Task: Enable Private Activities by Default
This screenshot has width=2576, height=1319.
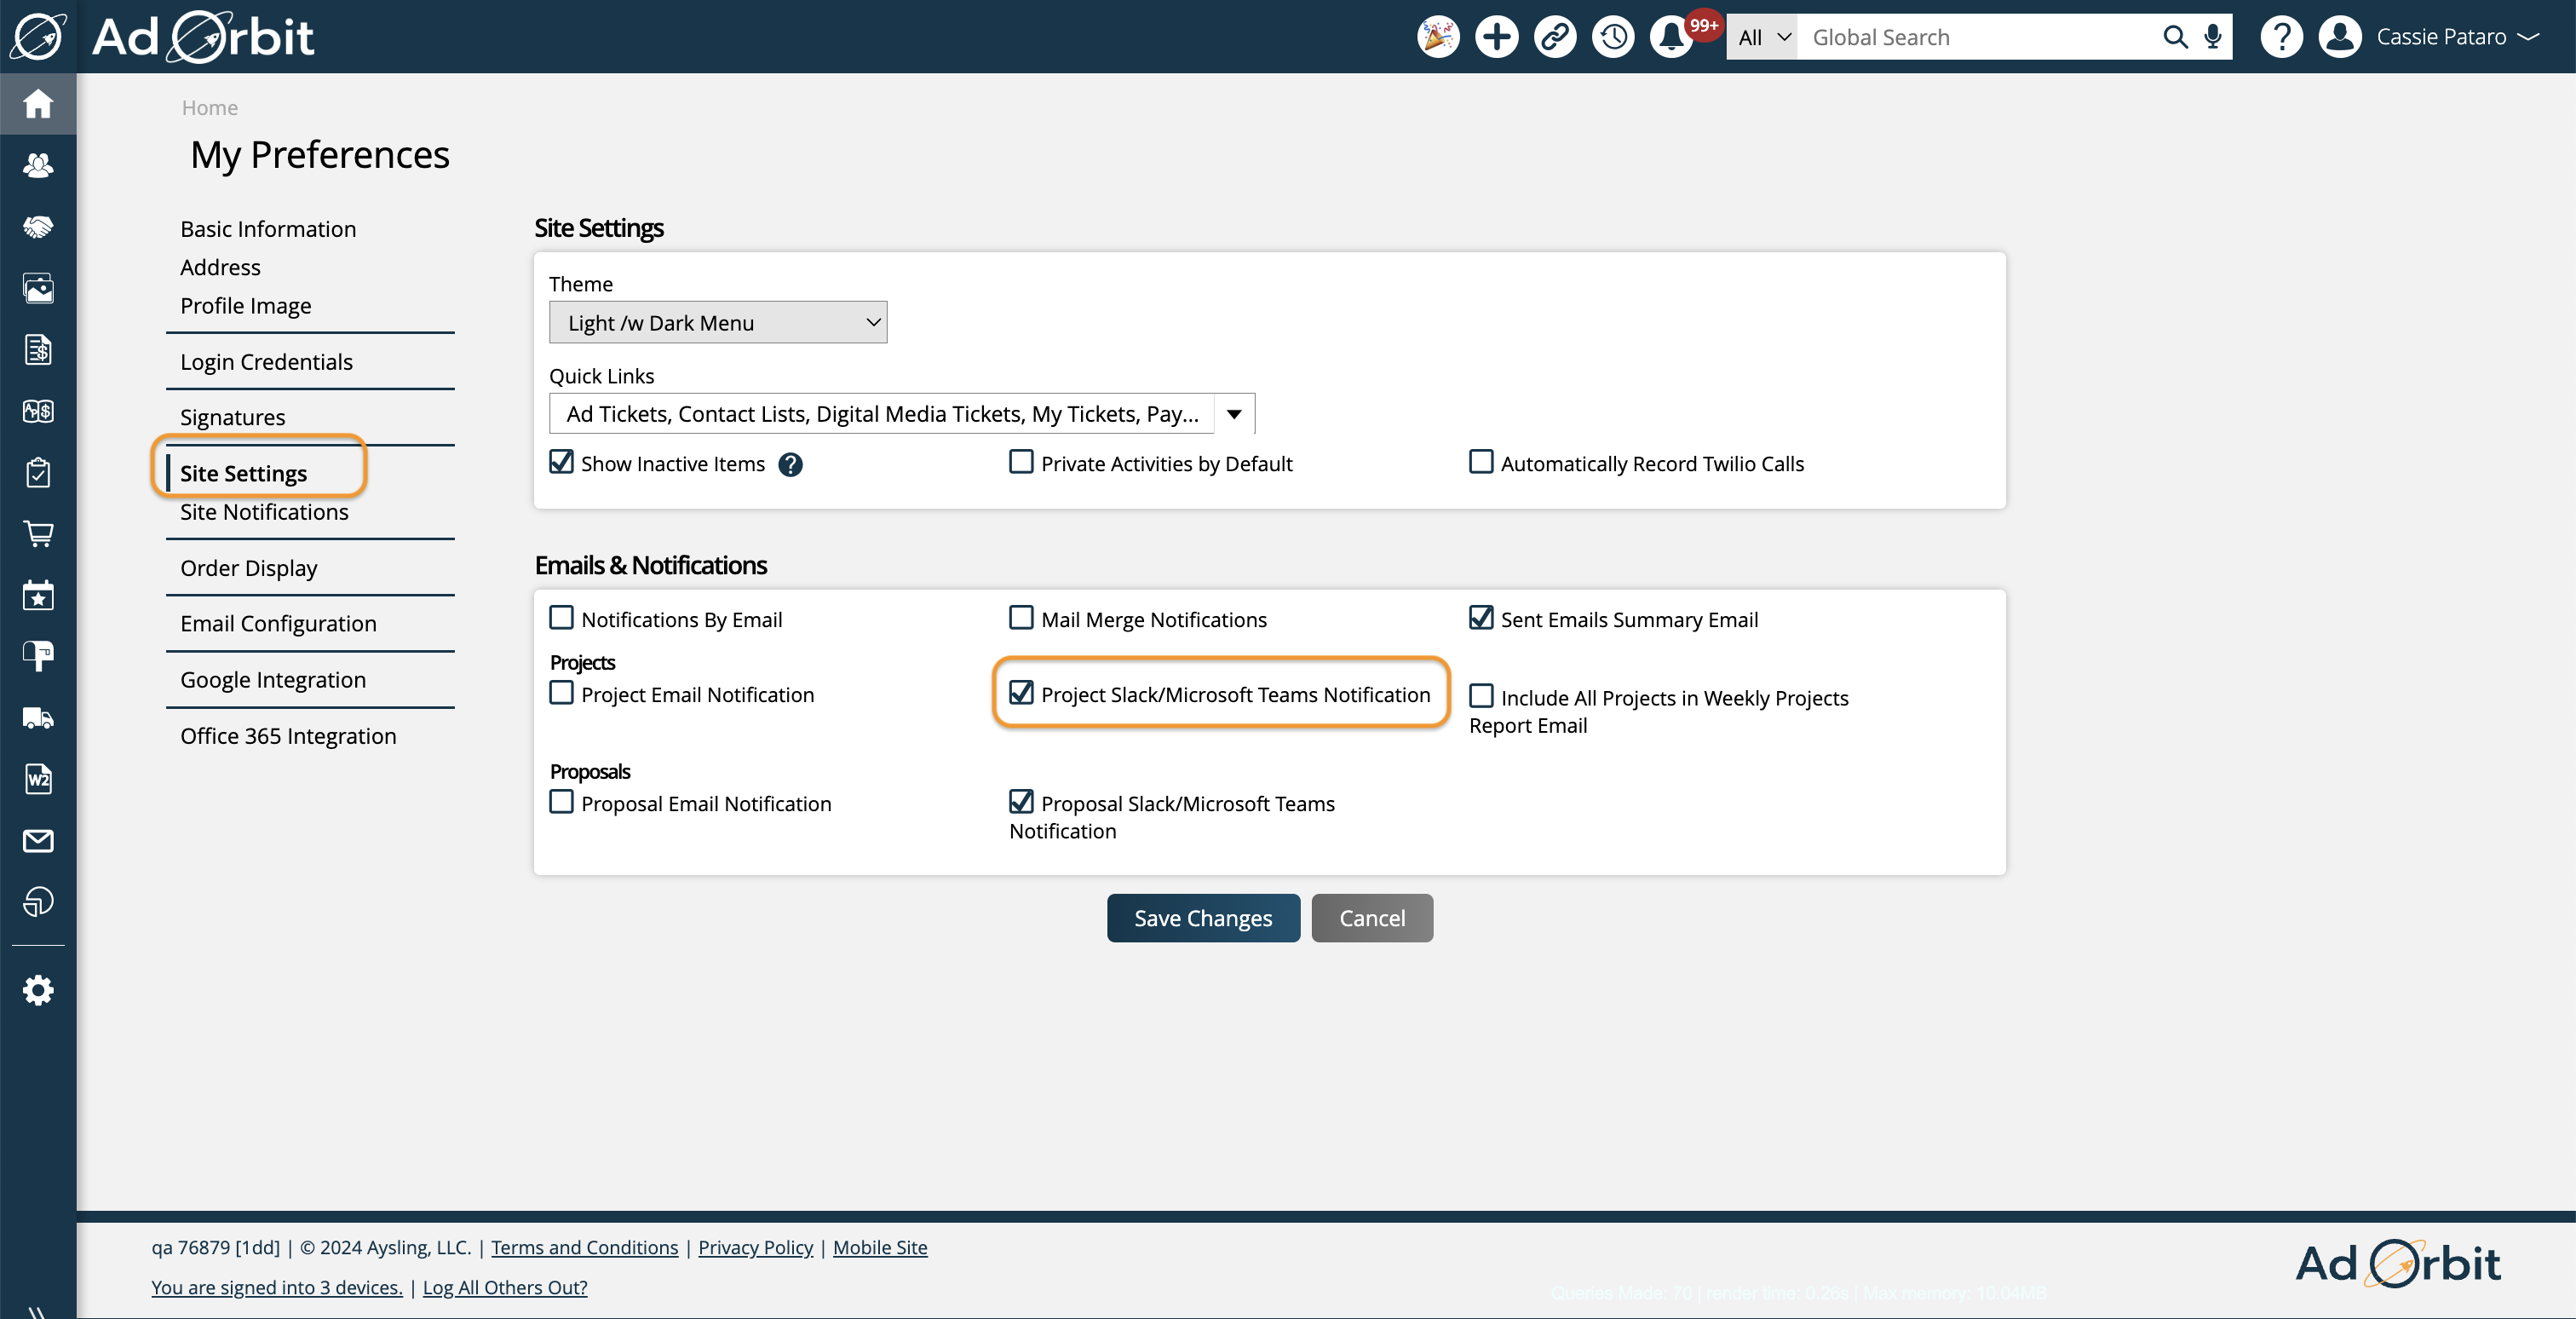Action: pos(1021,462)
